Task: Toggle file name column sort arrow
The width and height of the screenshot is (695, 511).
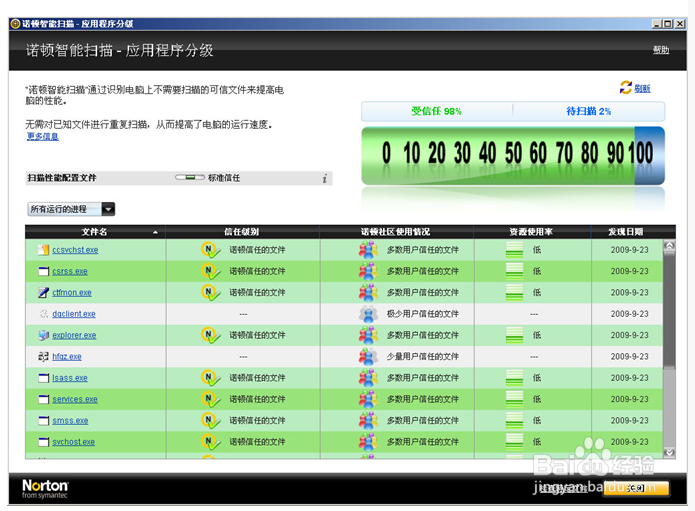Action: pyautogui.click(x=155, y=232)
